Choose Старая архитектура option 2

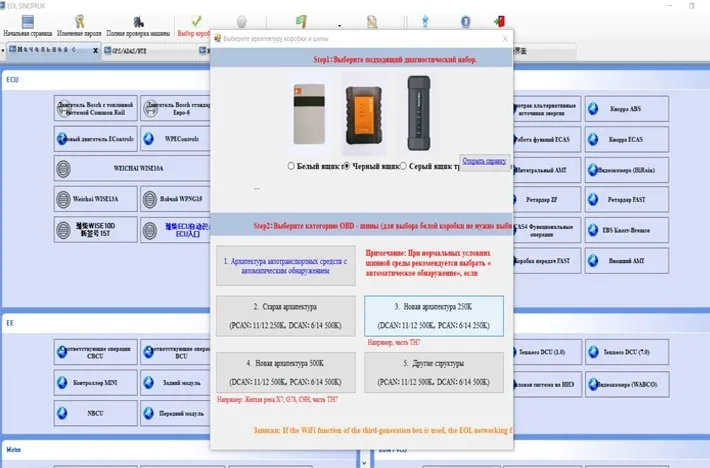[285, 315]
